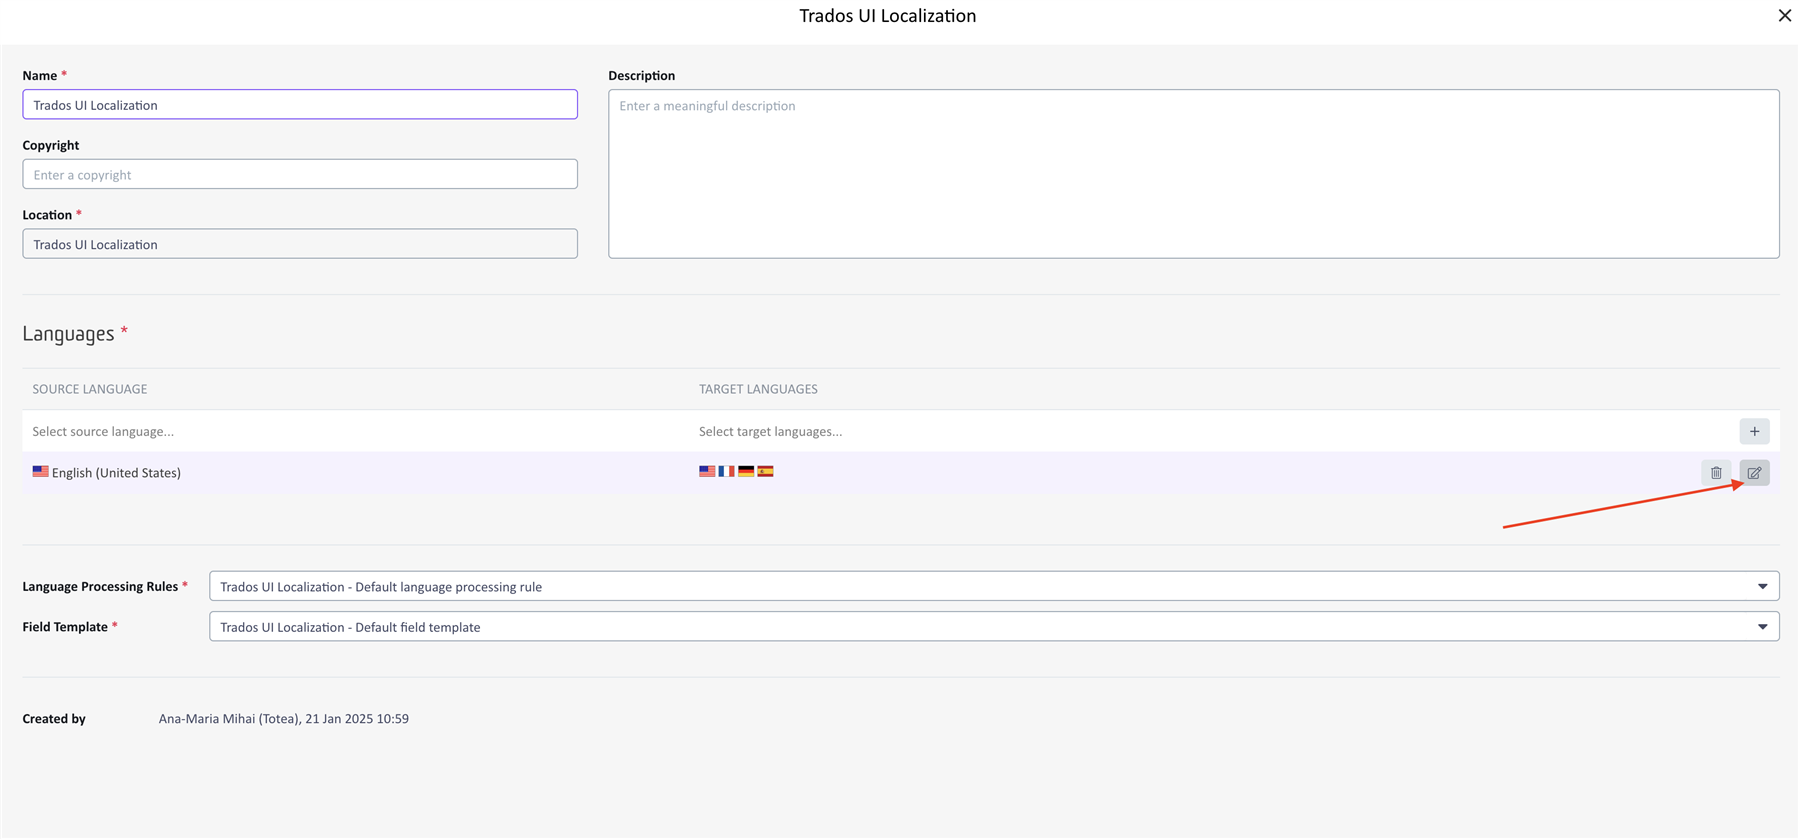Click the SOURCE LANGUAGE column header

[90, 389]
